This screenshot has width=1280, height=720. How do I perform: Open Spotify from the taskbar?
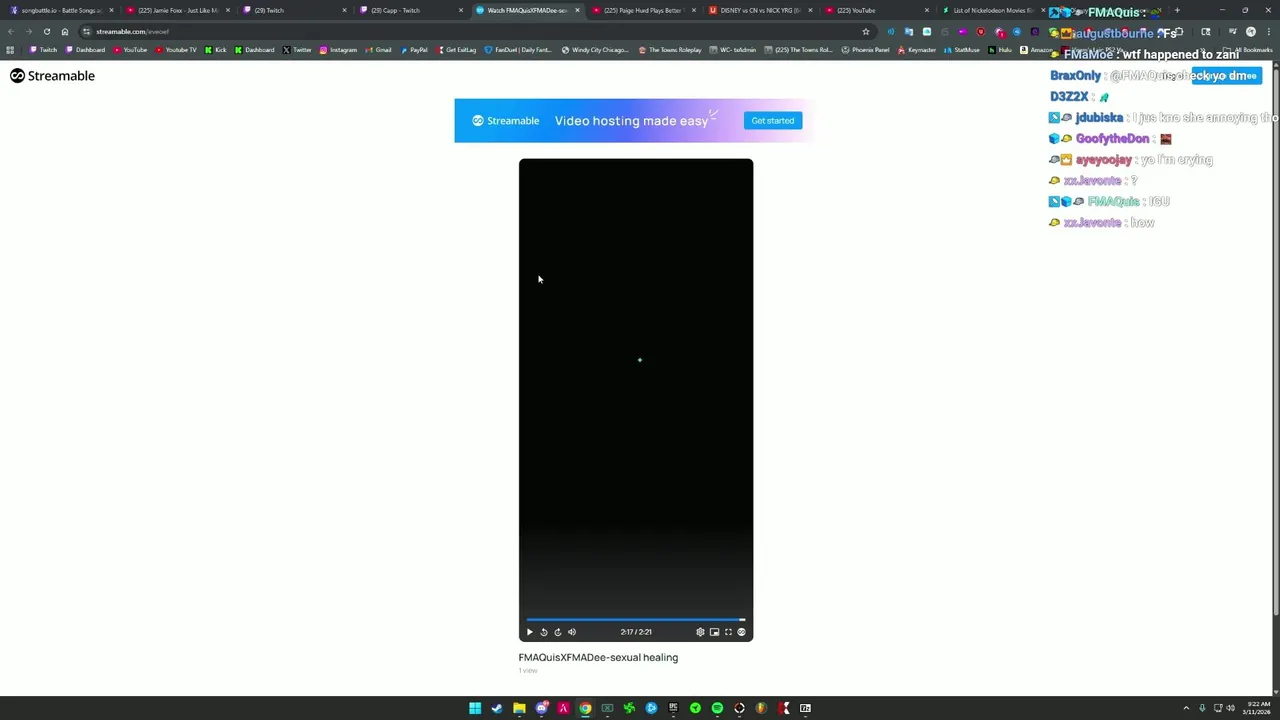pos(717,708)
